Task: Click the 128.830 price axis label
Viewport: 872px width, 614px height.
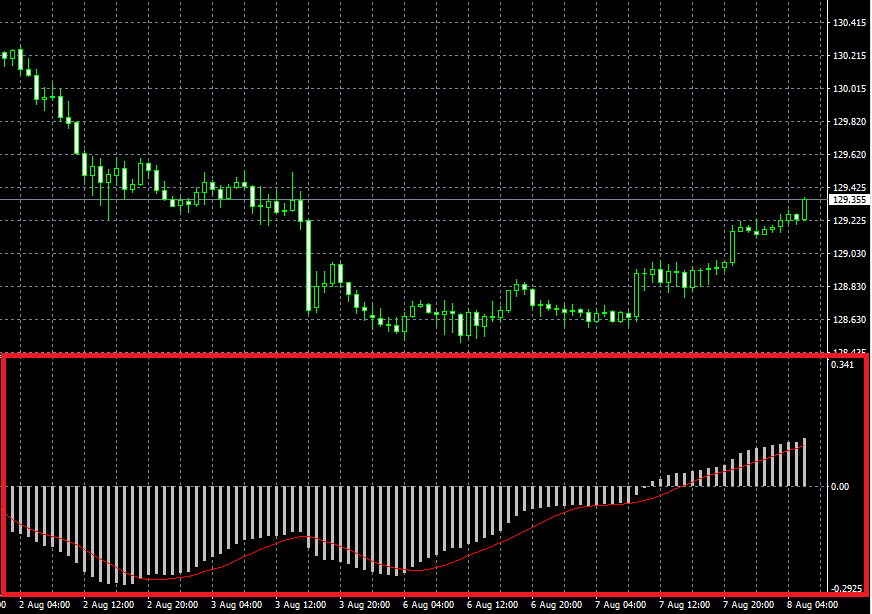Action: (849, 286)
